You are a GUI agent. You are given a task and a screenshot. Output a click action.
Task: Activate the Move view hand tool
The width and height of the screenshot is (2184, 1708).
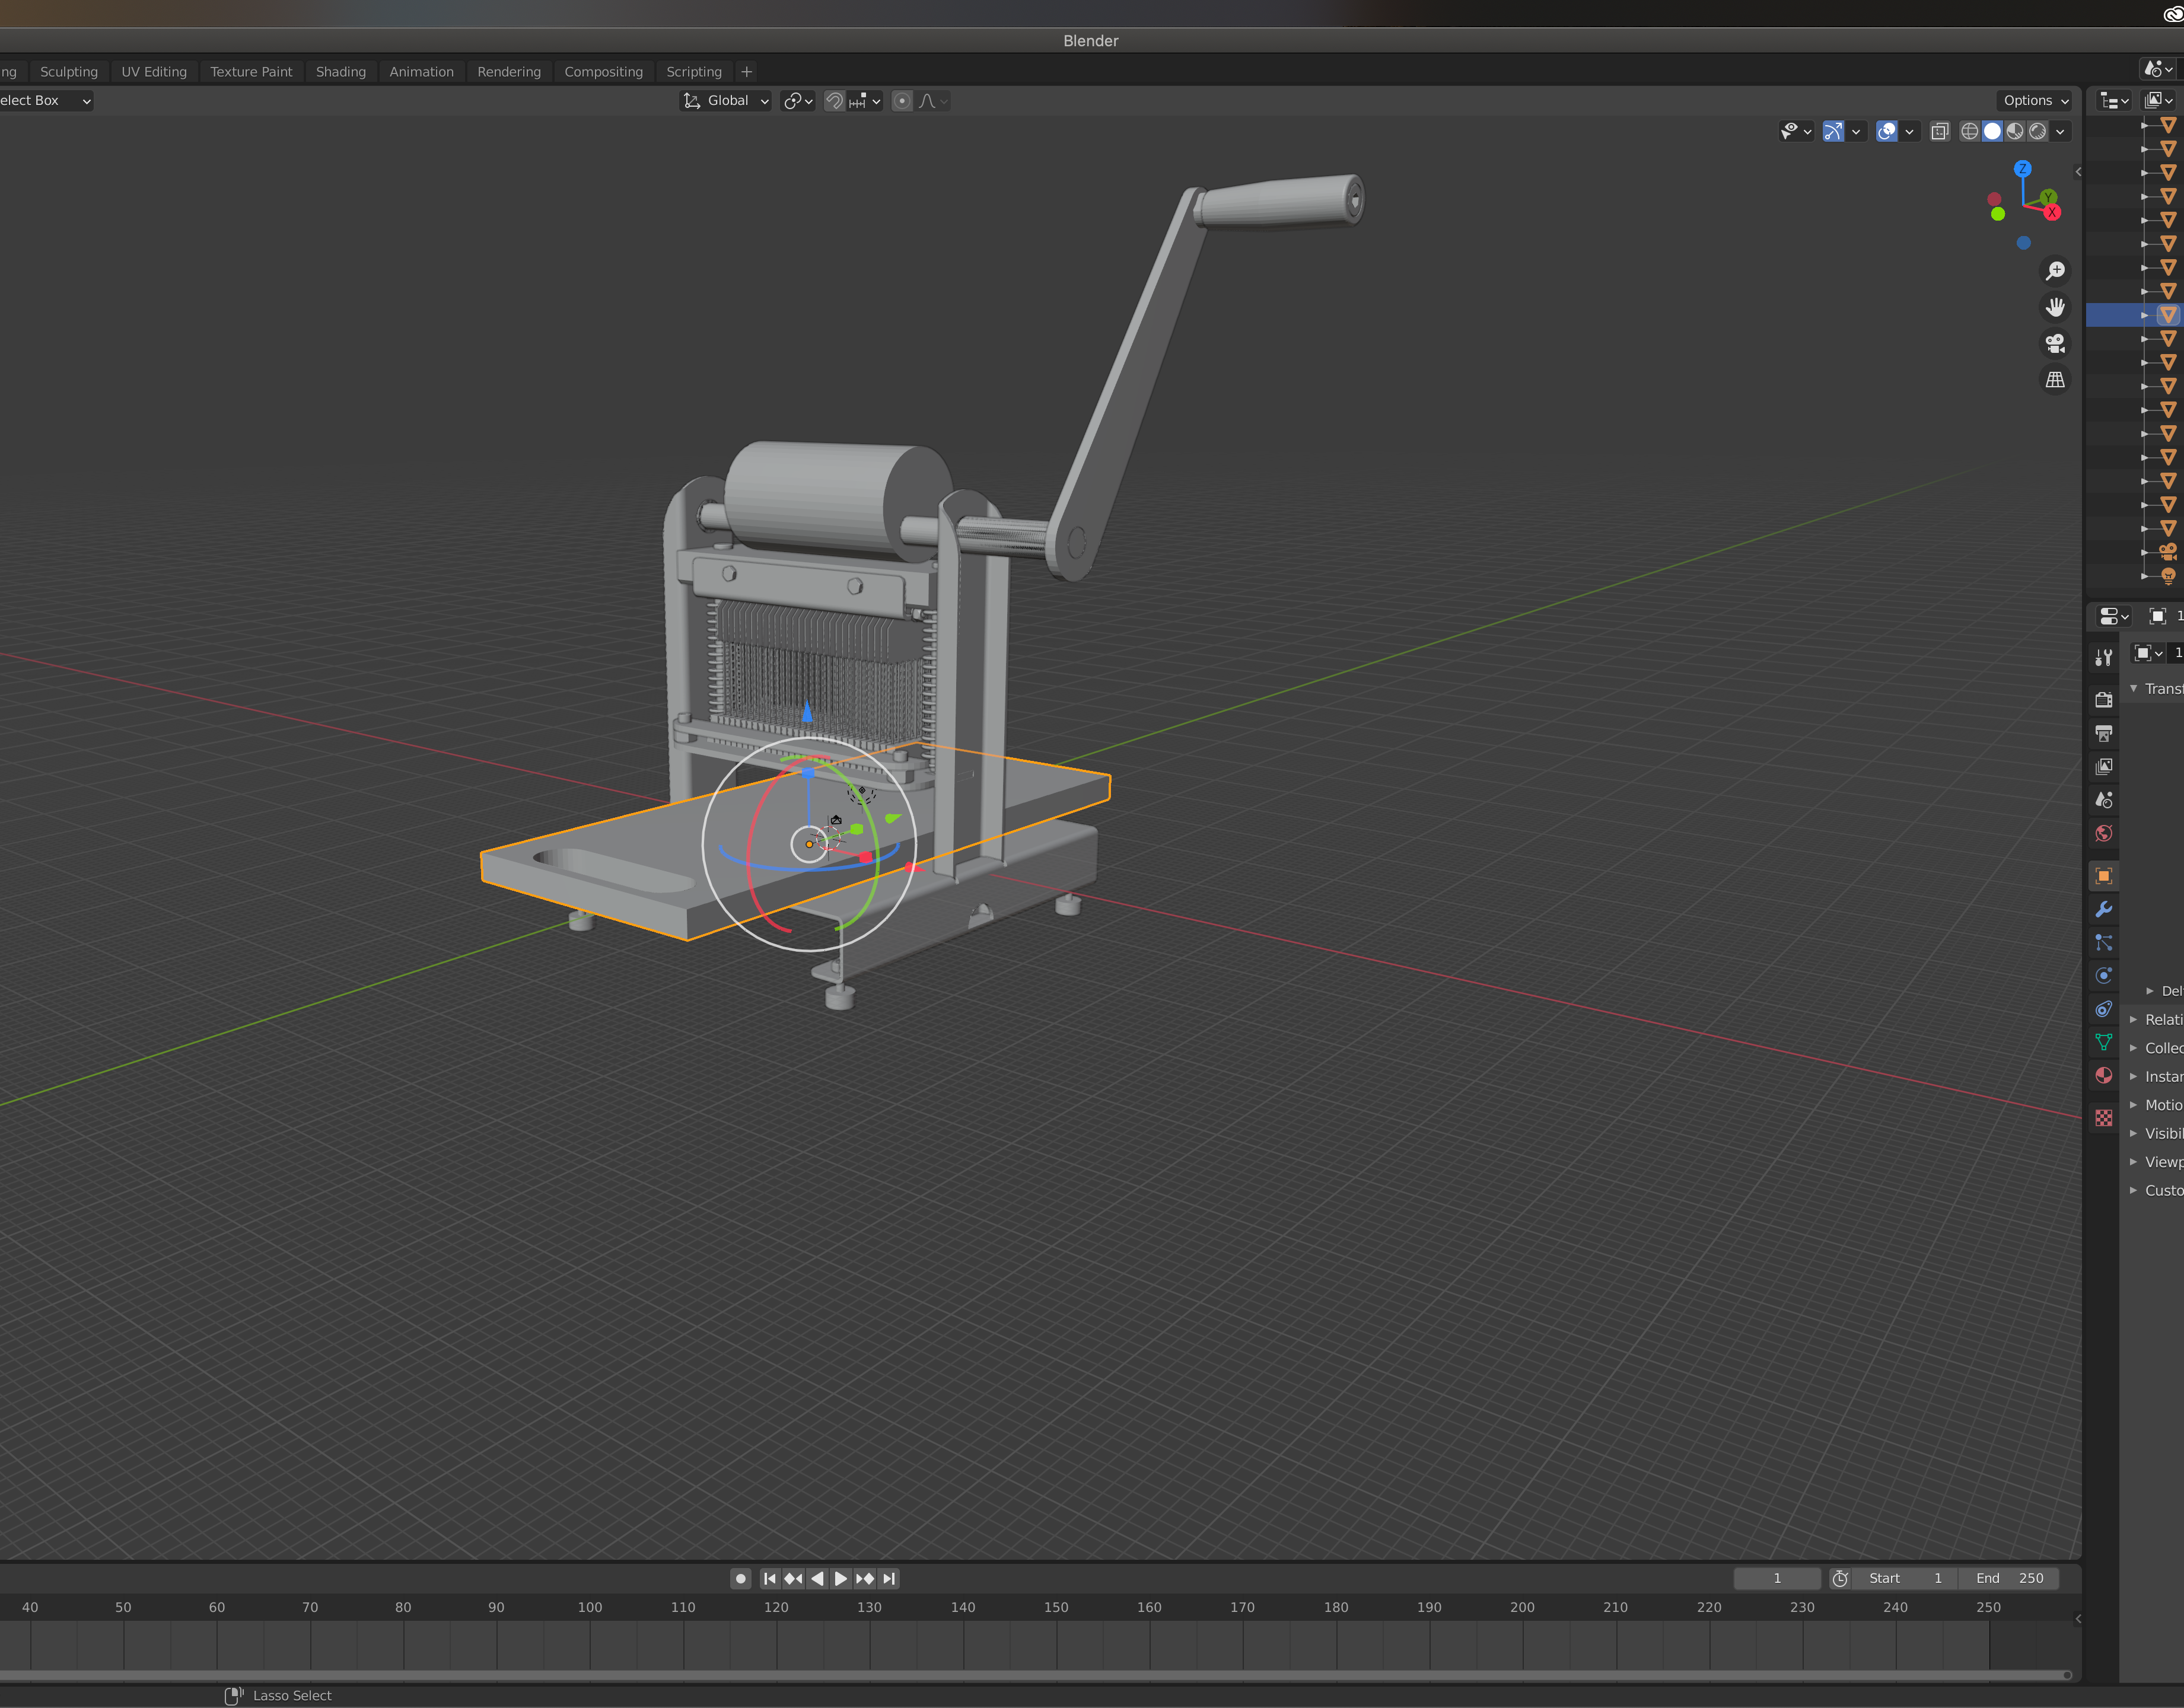[2055, 307]
